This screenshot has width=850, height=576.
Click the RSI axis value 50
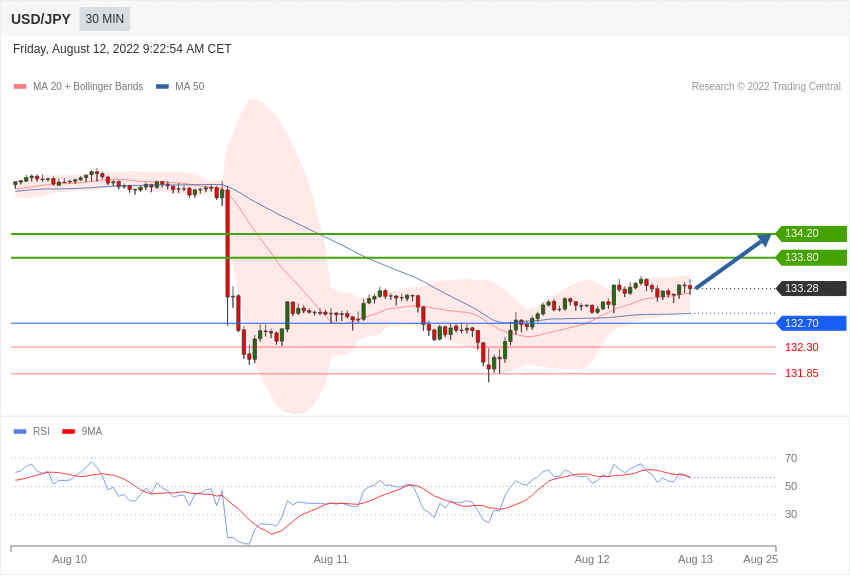(791, 487)
